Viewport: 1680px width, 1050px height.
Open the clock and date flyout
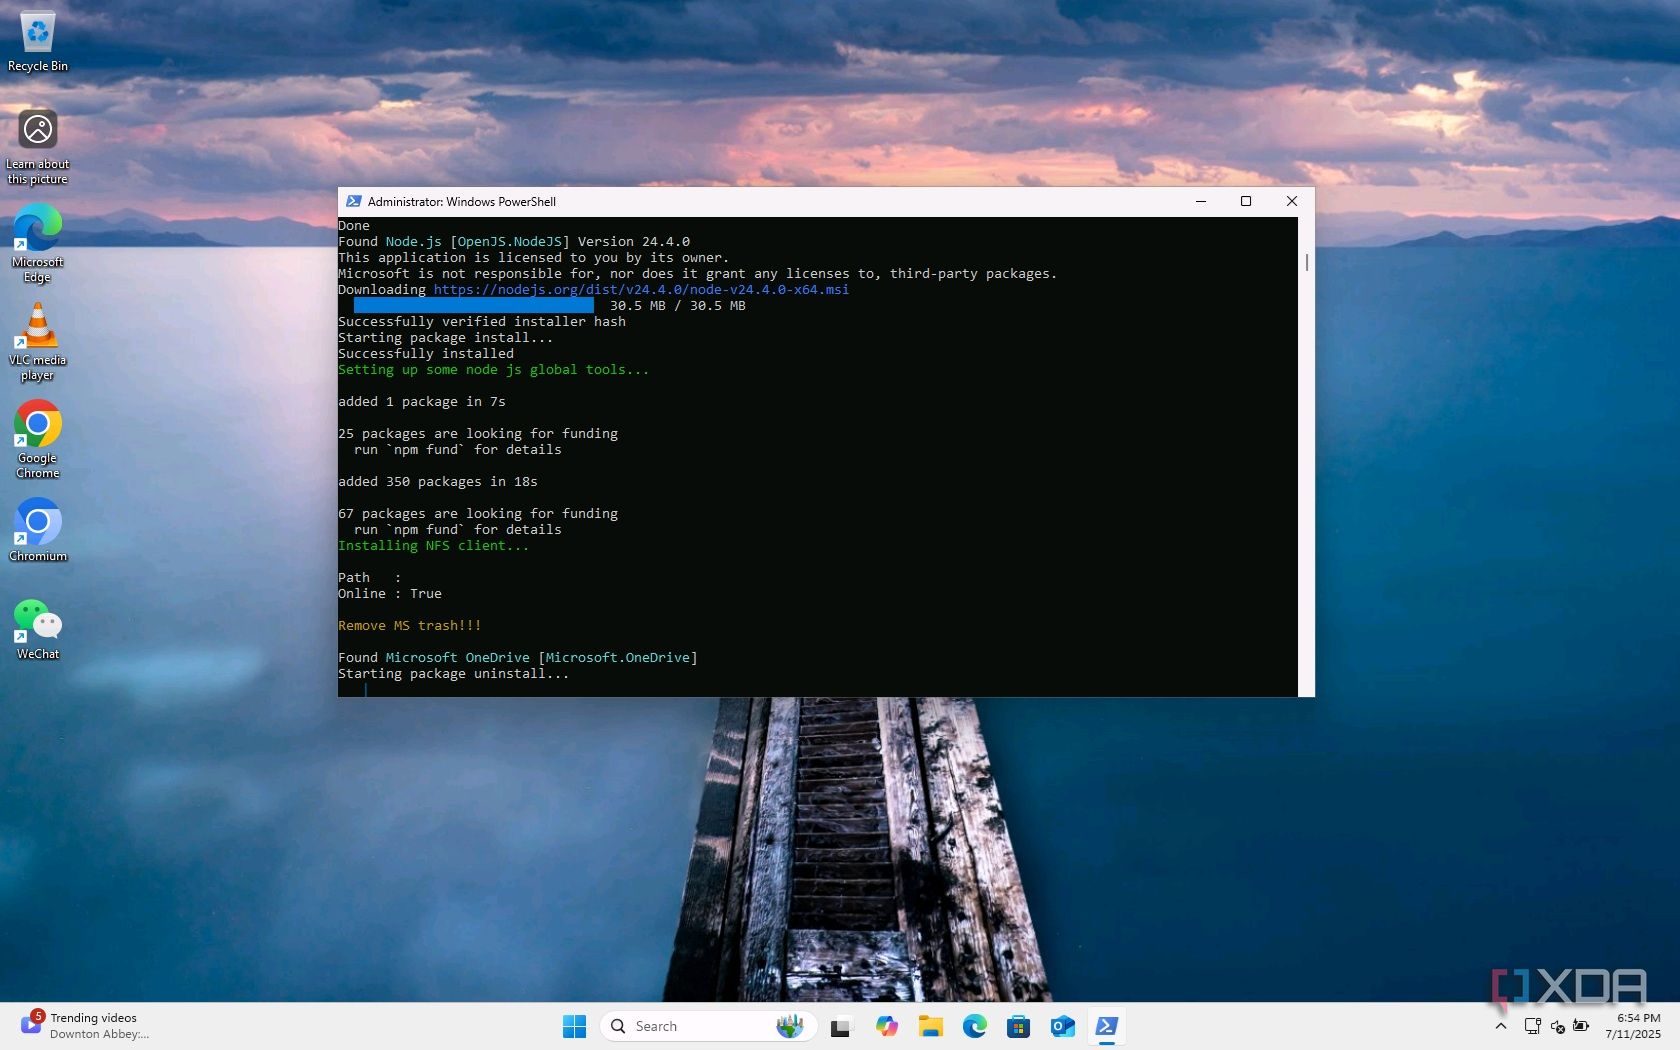coord(1632,1026)
